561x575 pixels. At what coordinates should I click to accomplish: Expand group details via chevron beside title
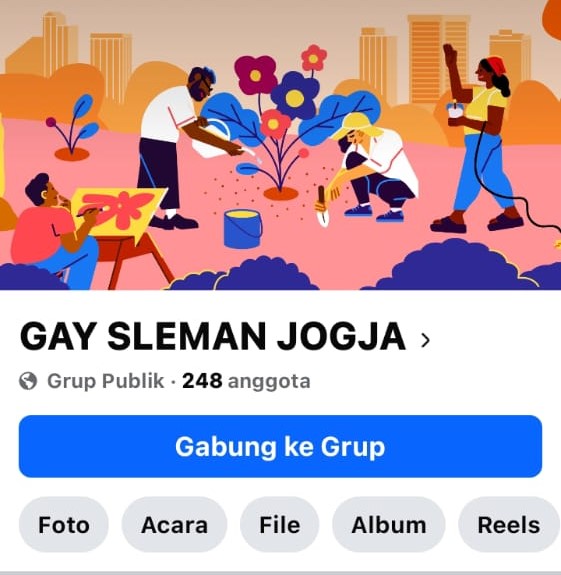click(x=425, y=340)
